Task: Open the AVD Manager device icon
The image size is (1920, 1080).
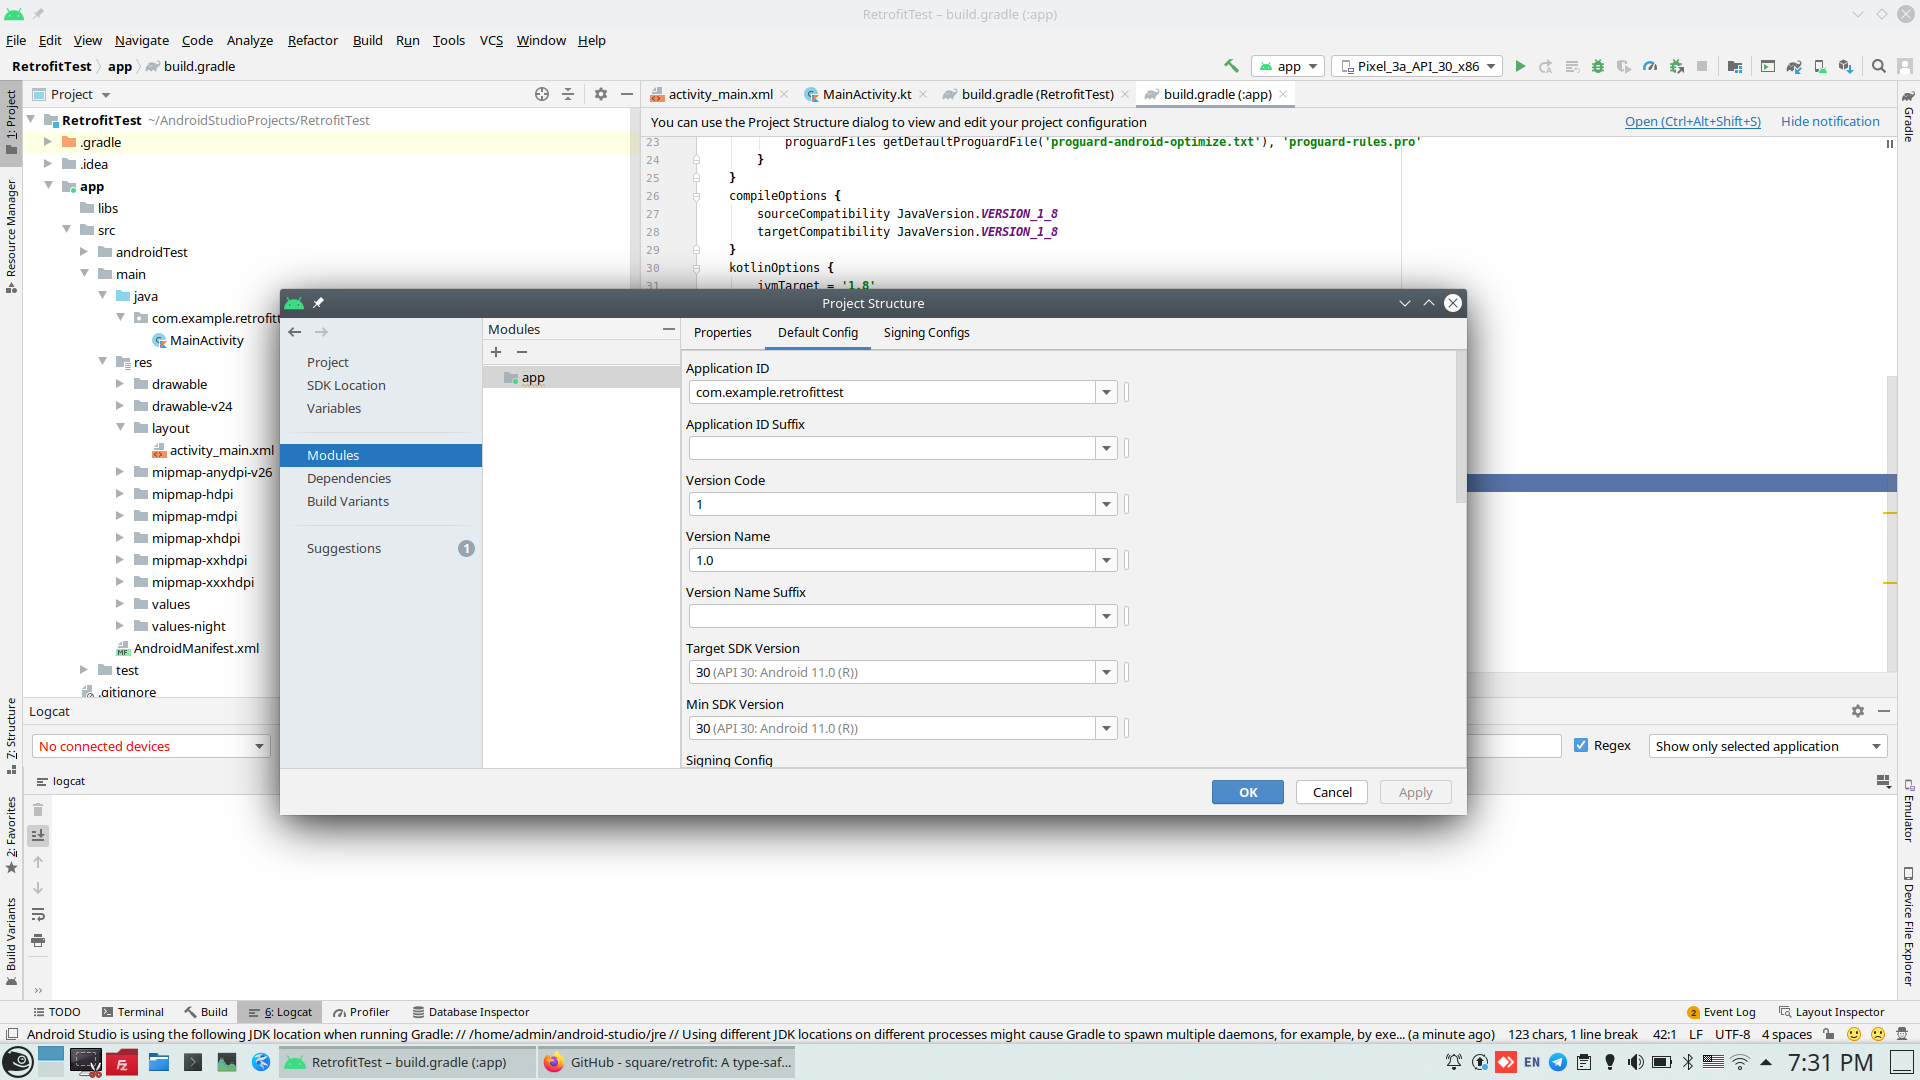Action: pos(1820,66)
